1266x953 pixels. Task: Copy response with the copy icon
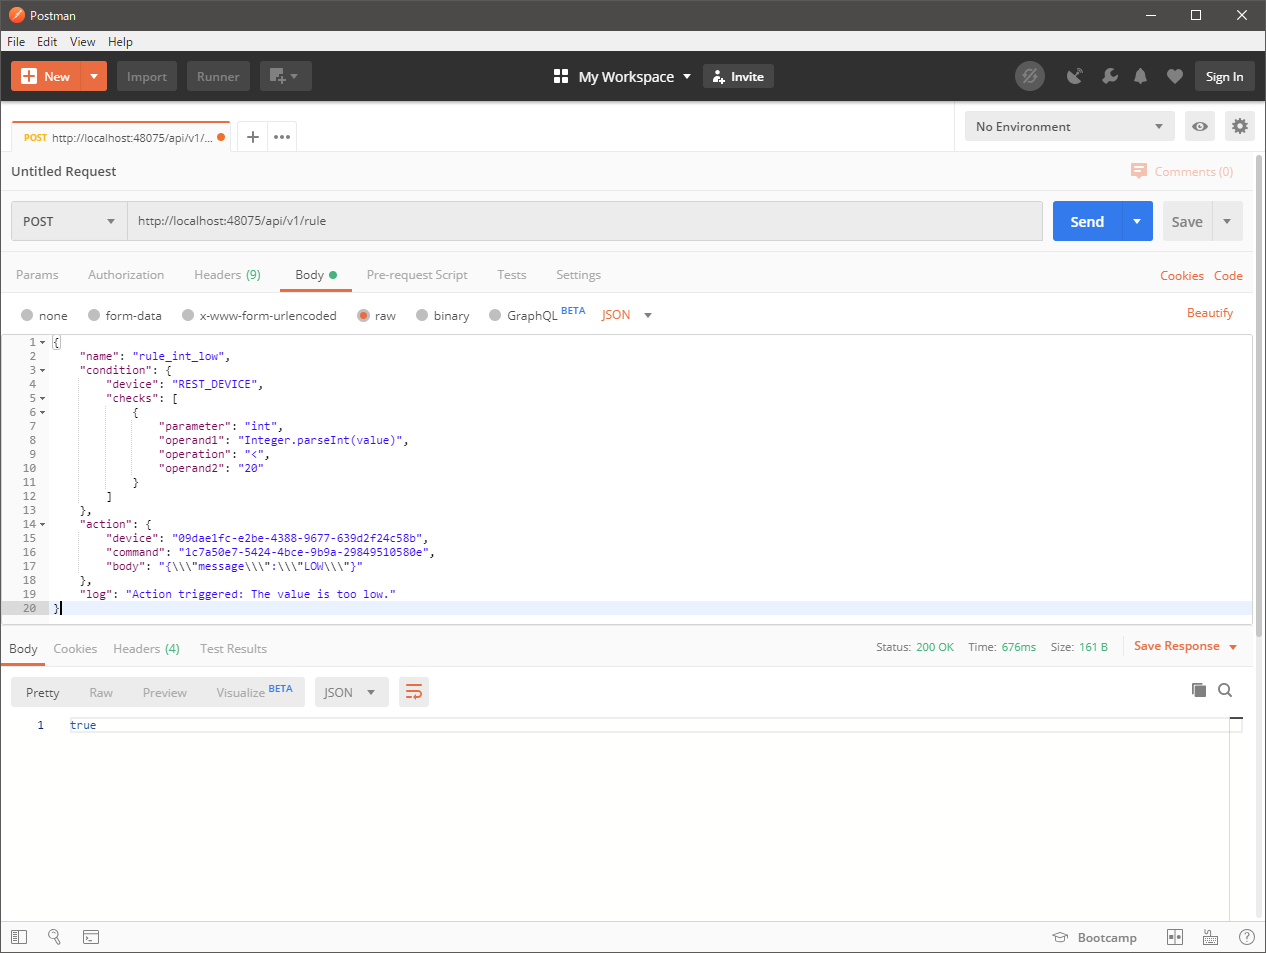pos(1199,690)
